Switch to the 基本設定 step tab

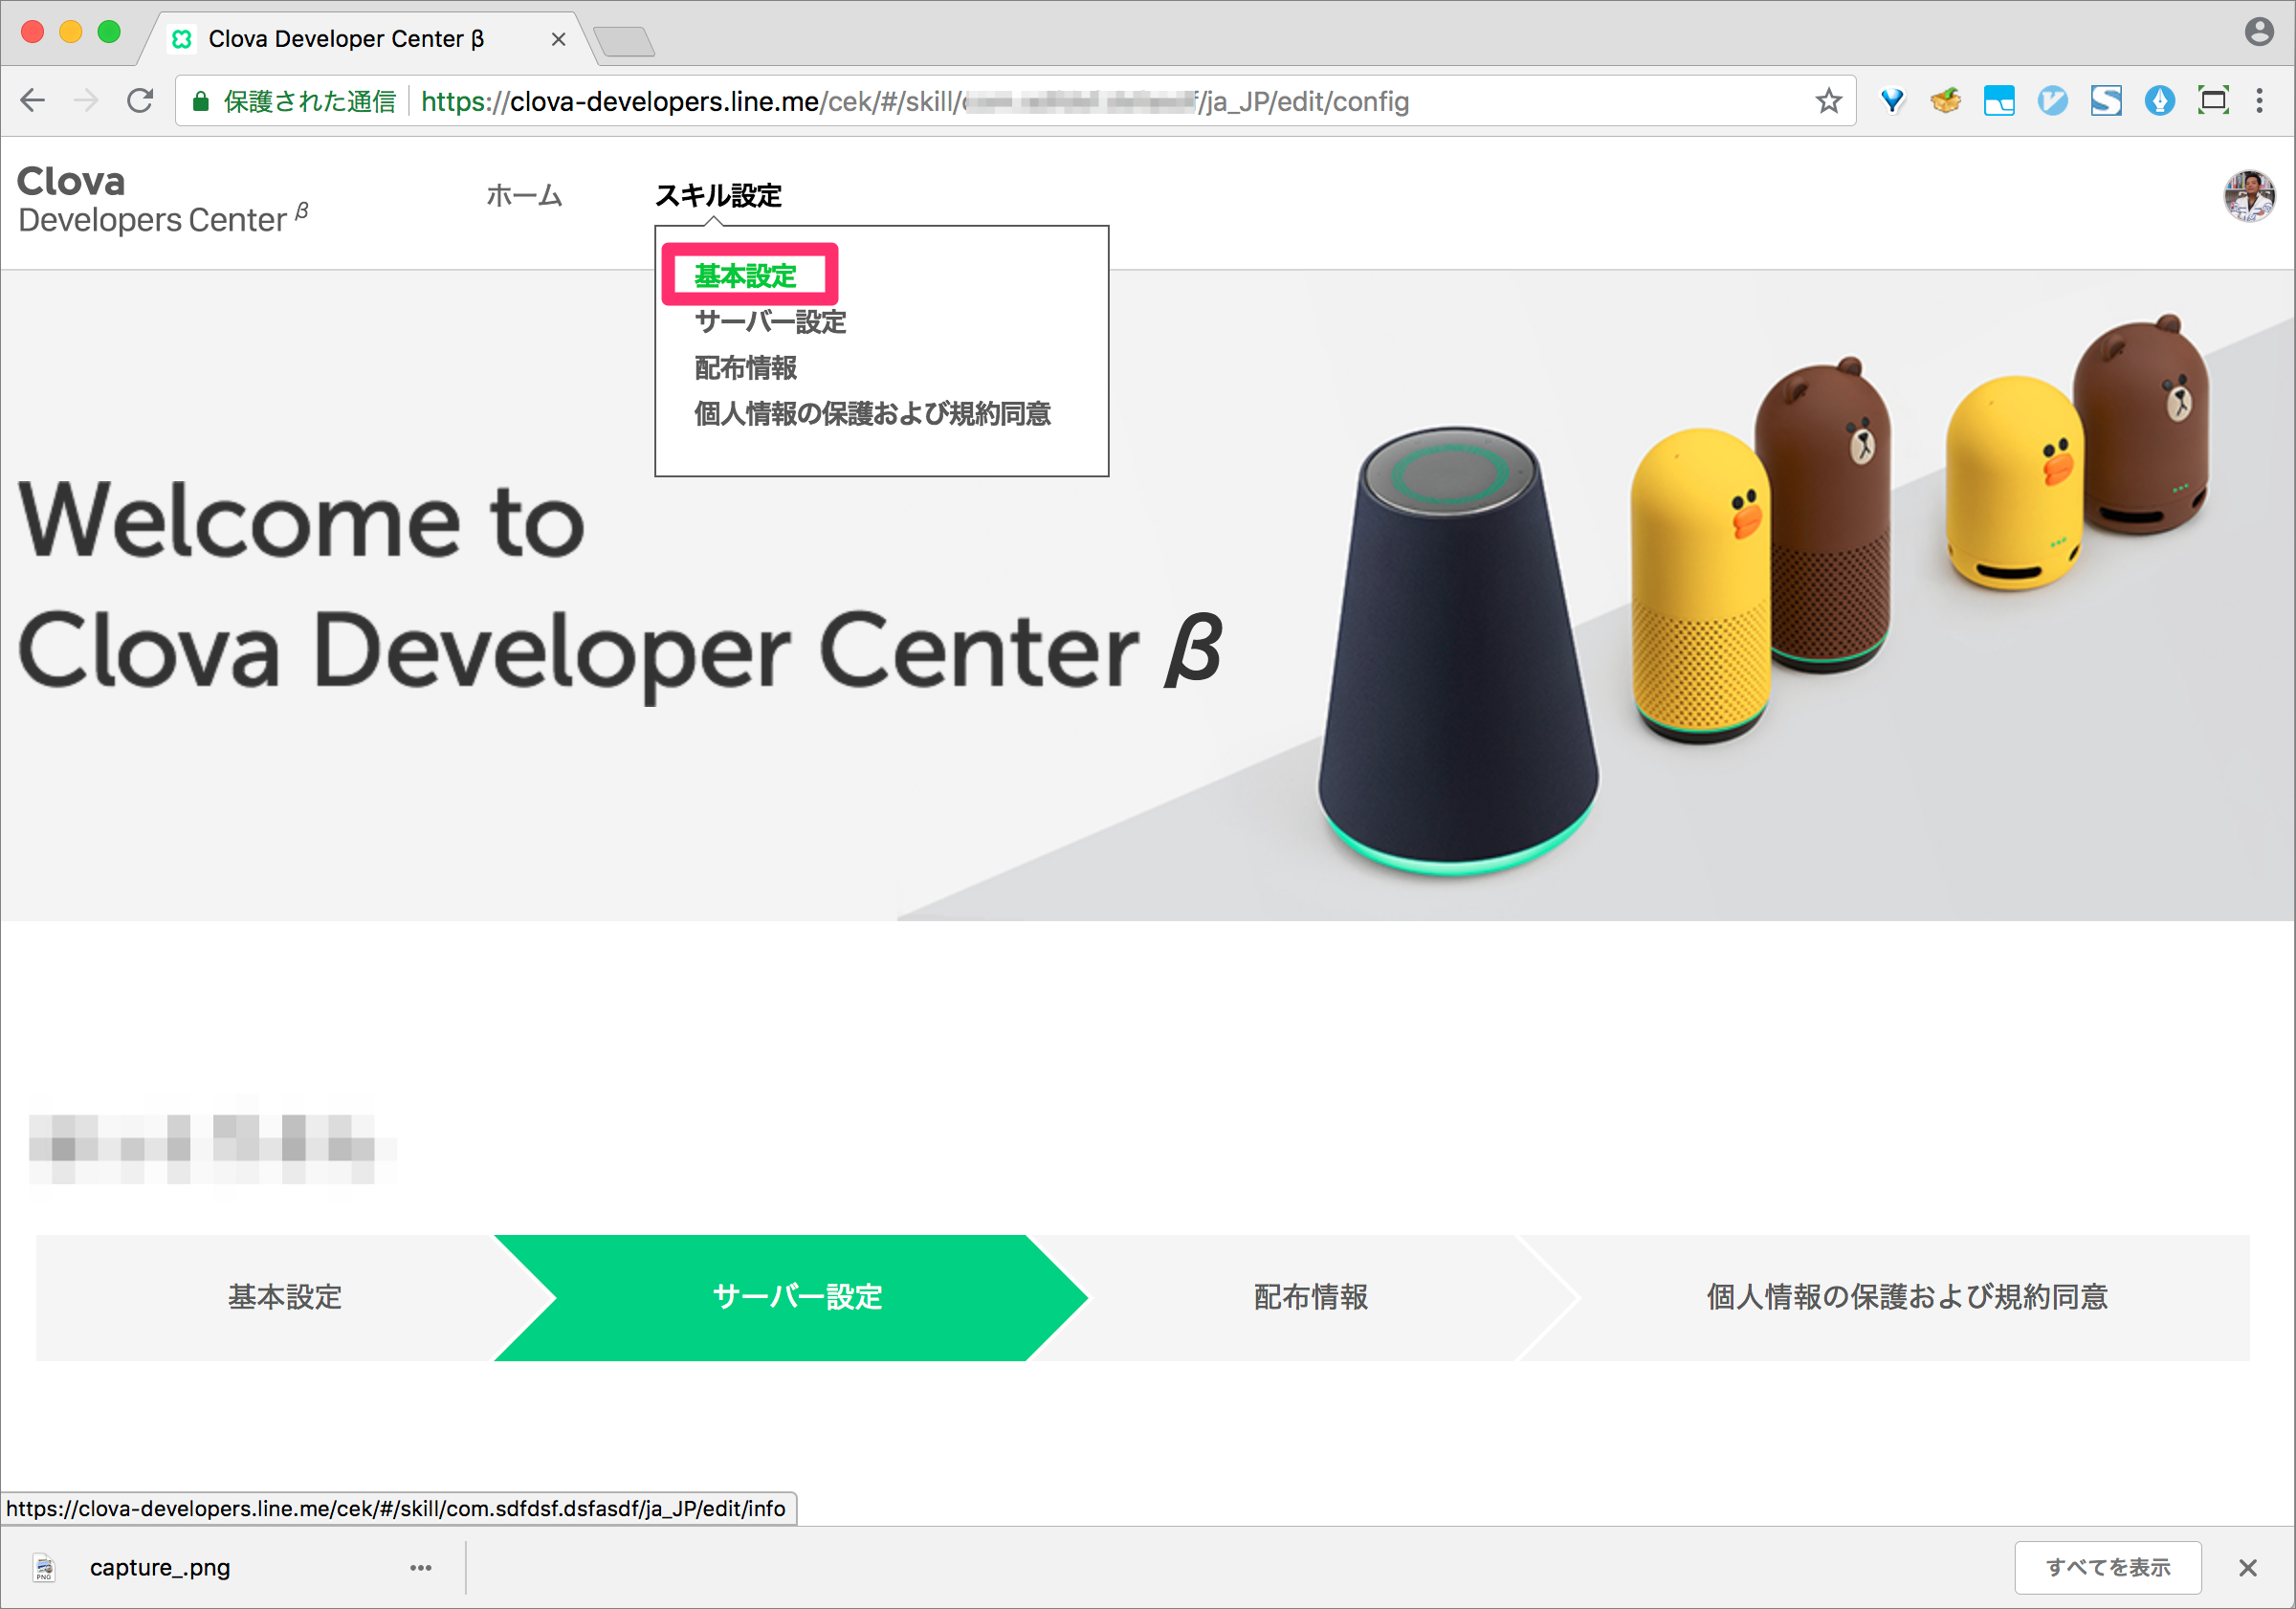[x=285, y=1297]
